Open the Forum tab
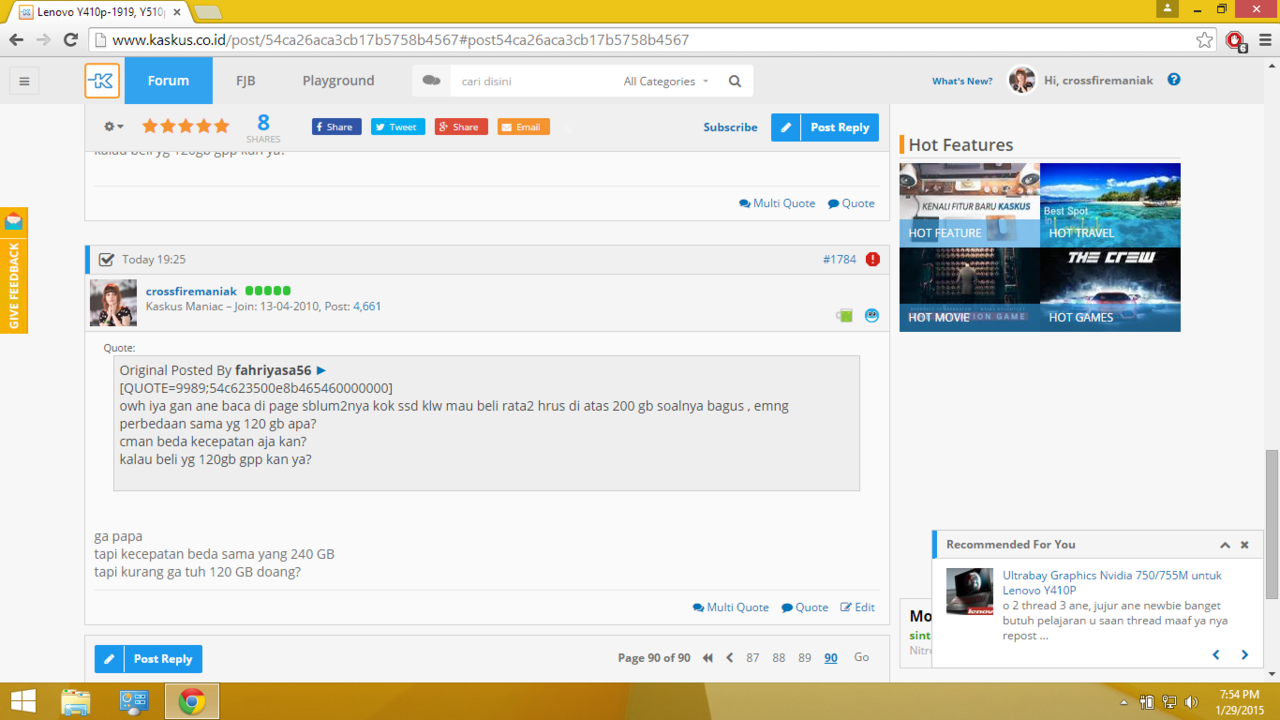The height and width of the screenshot is (720, 1280). [168, 80]
